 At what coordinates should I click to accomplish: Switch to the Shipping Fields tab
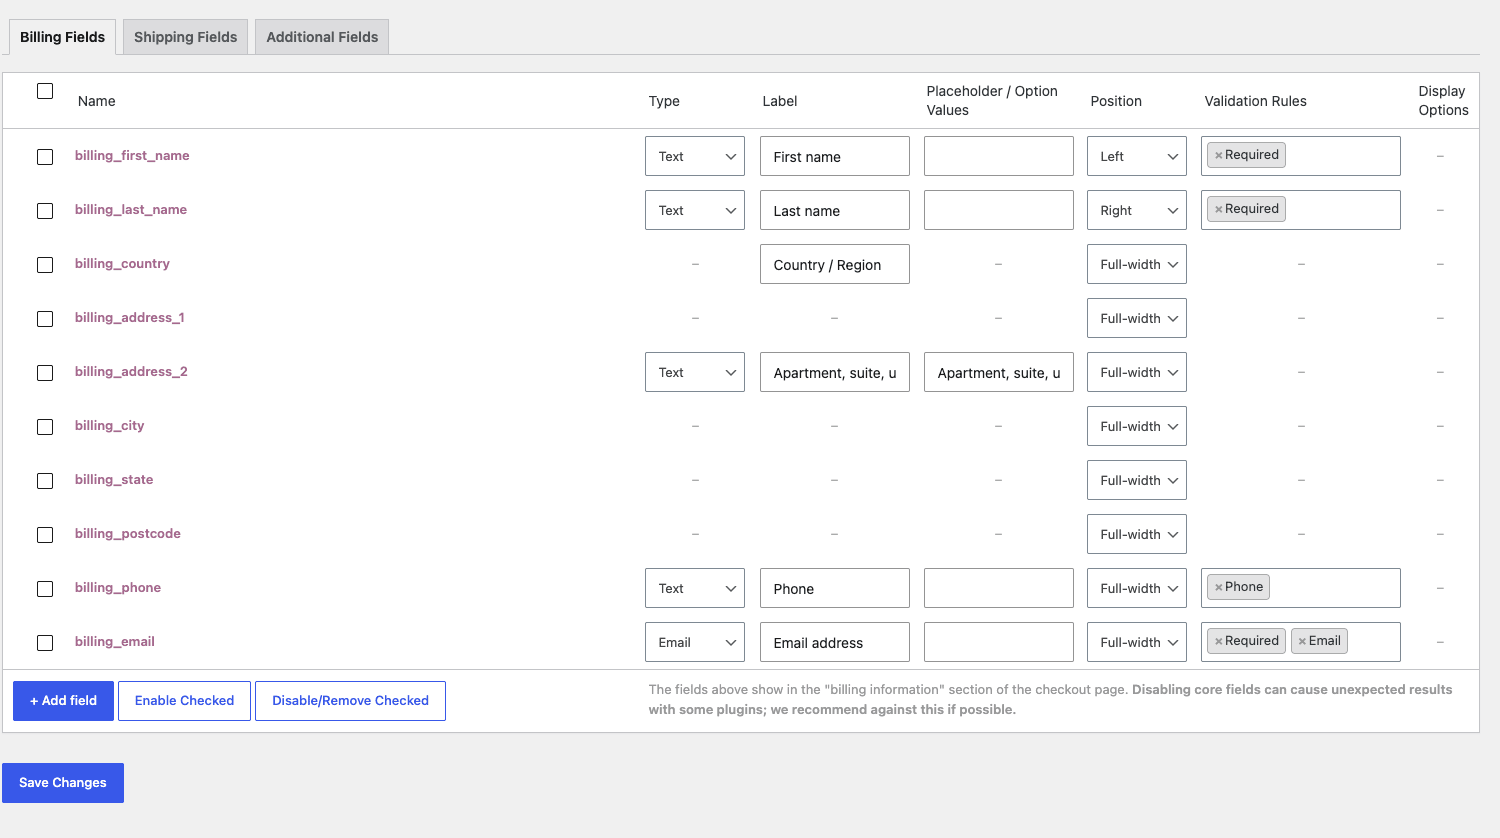pyautogui.click(x=185, y=37)
